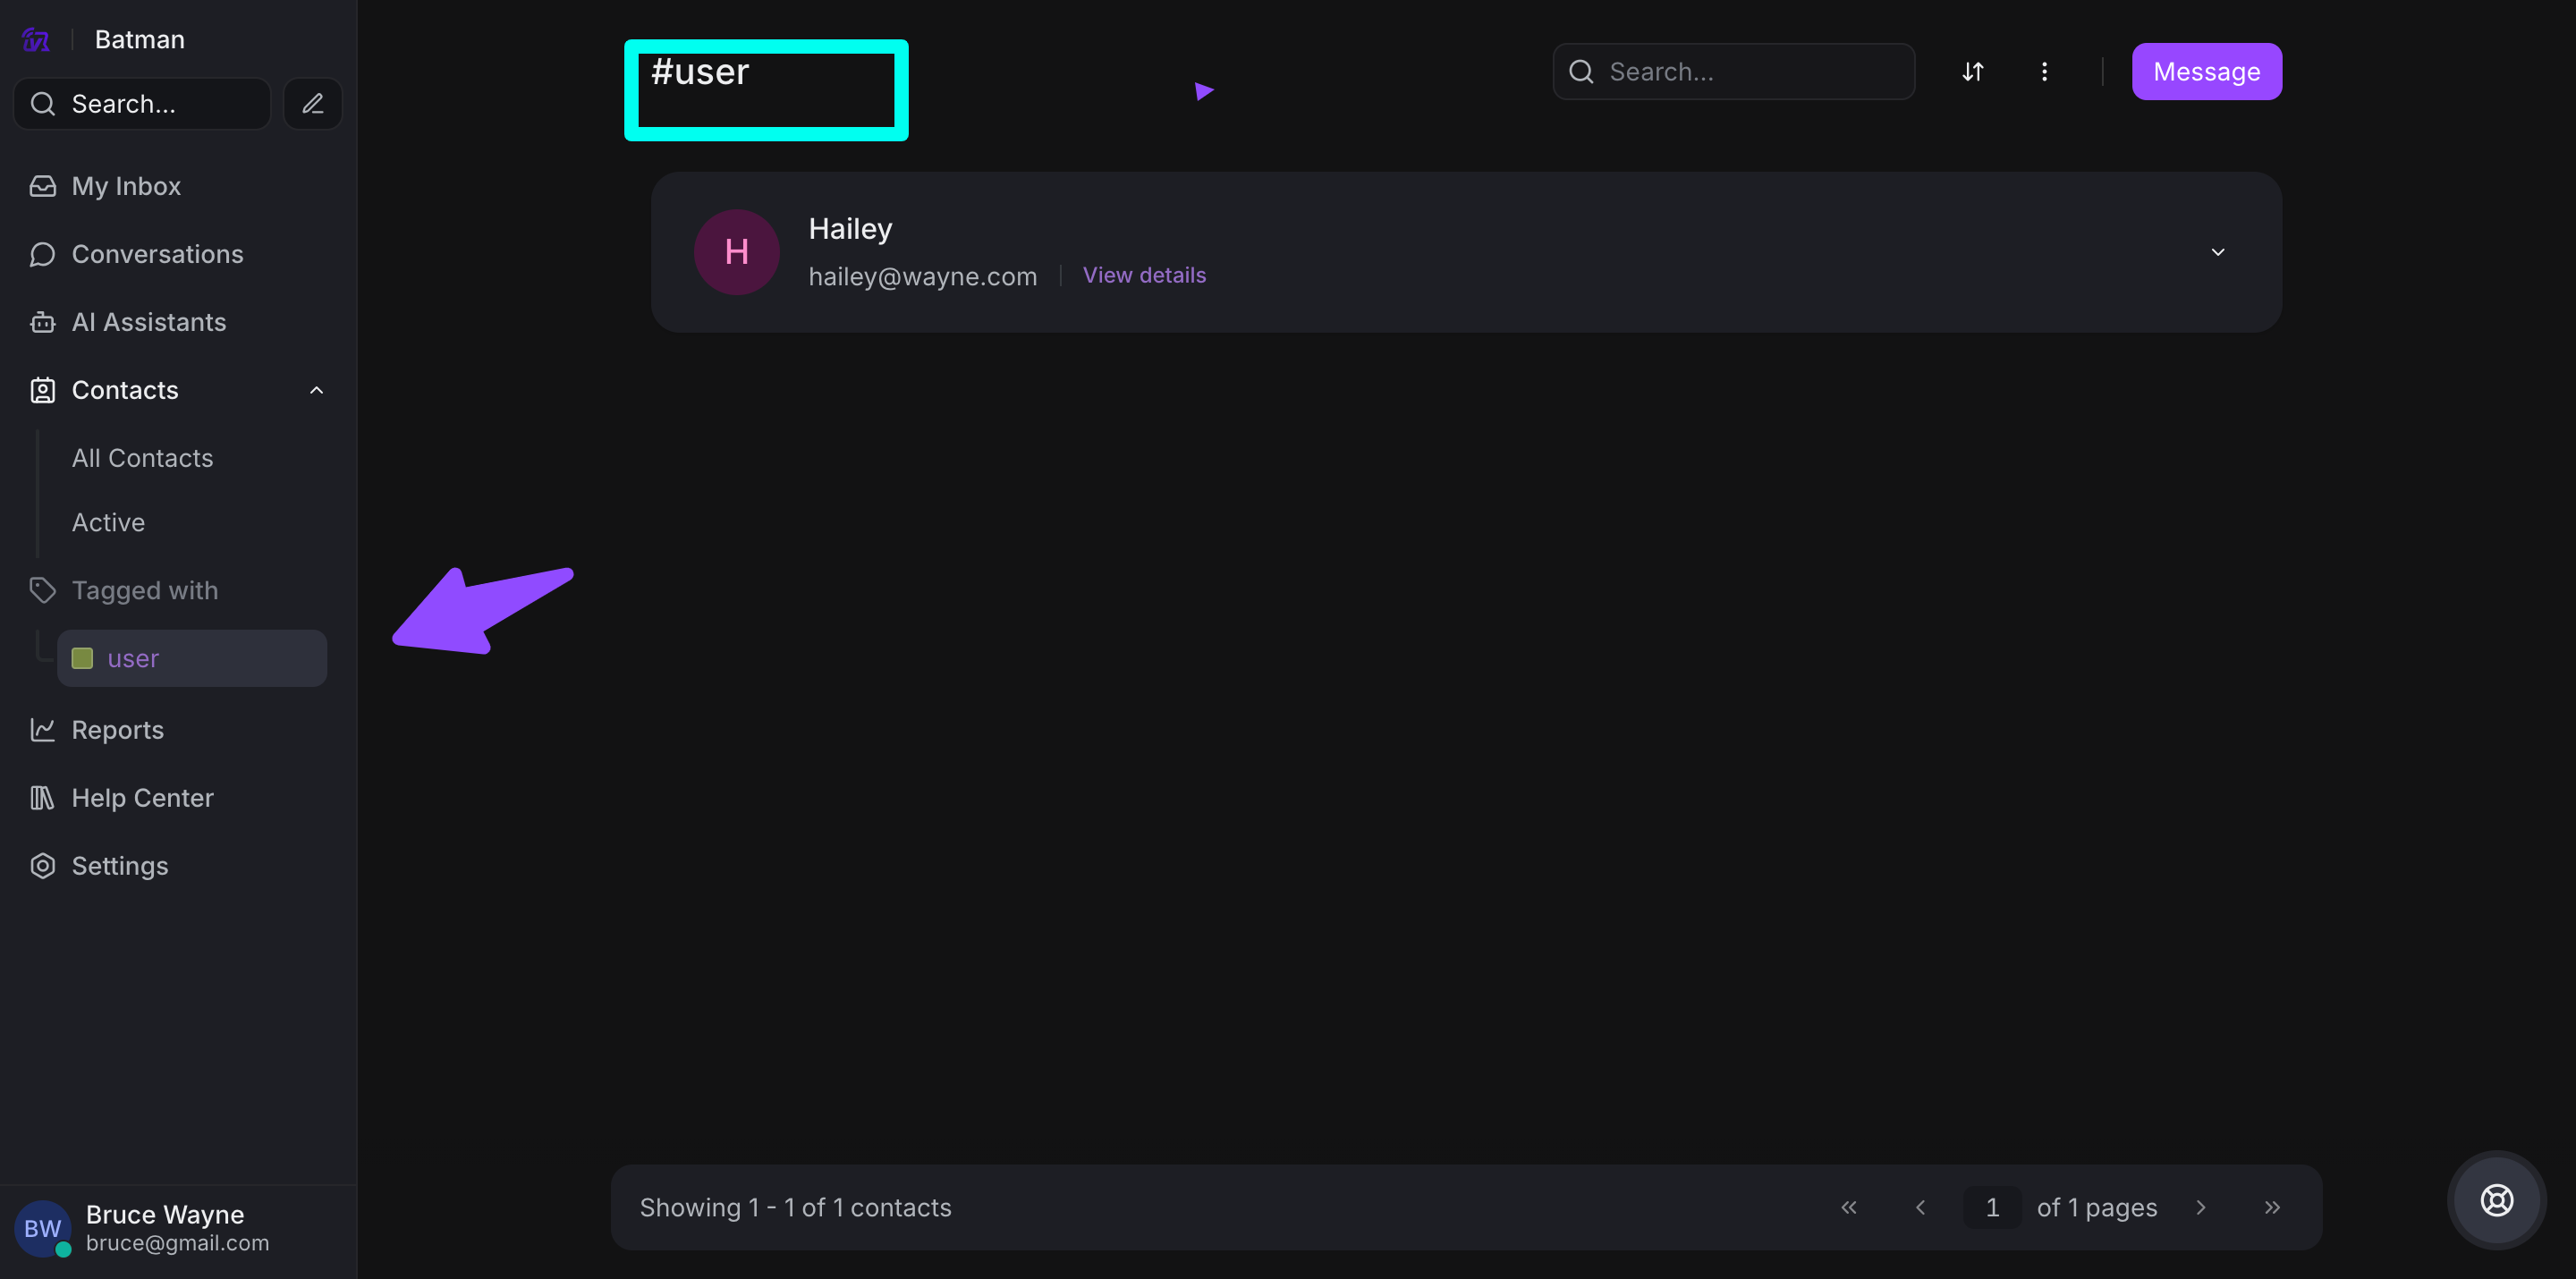
Task: Open Hailey's View details link
Action: 1144,275
